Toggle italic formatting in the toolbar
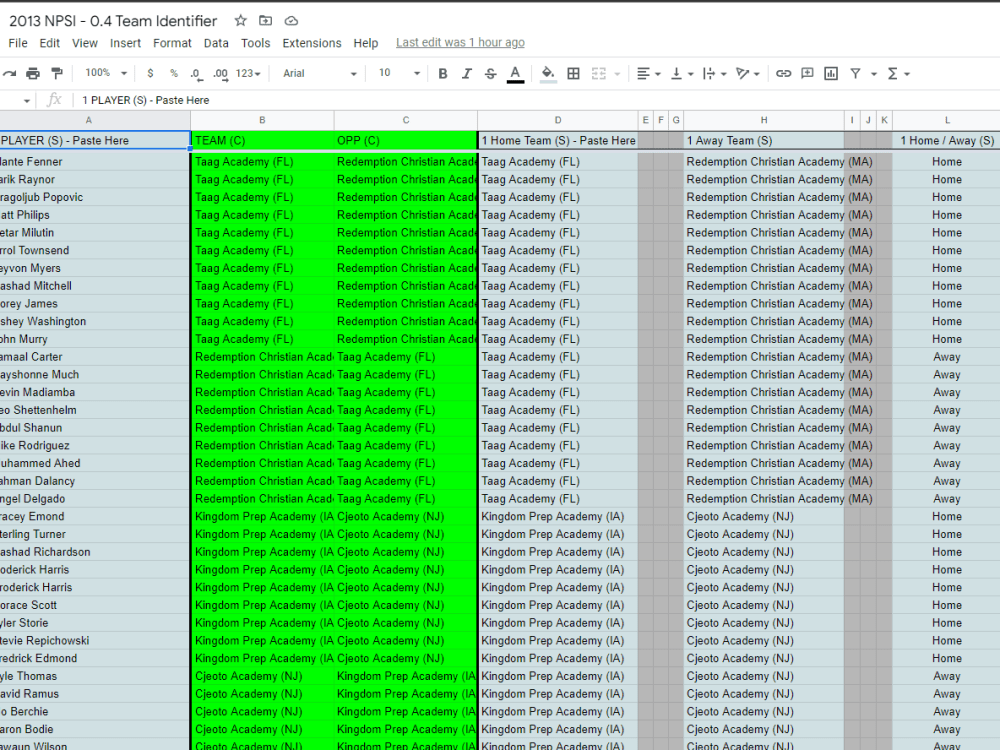1000x750 pixels. [x=467, y=73]
